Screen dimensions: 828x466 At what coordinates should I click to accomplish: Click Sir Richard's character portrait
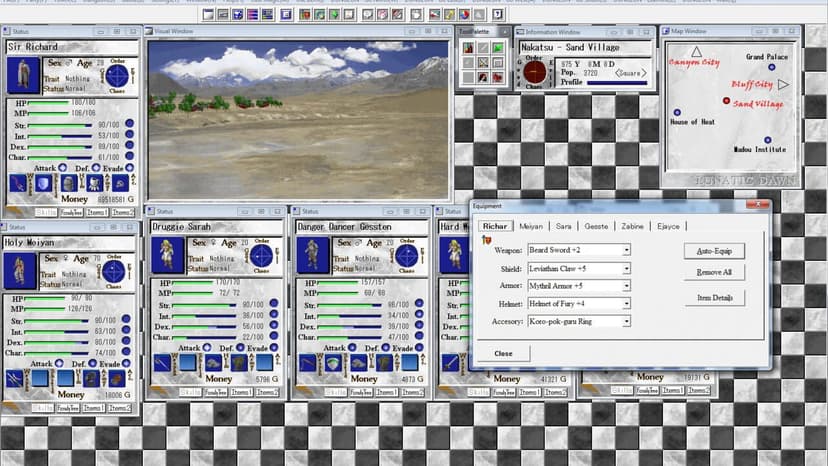[x=23, y=76]
